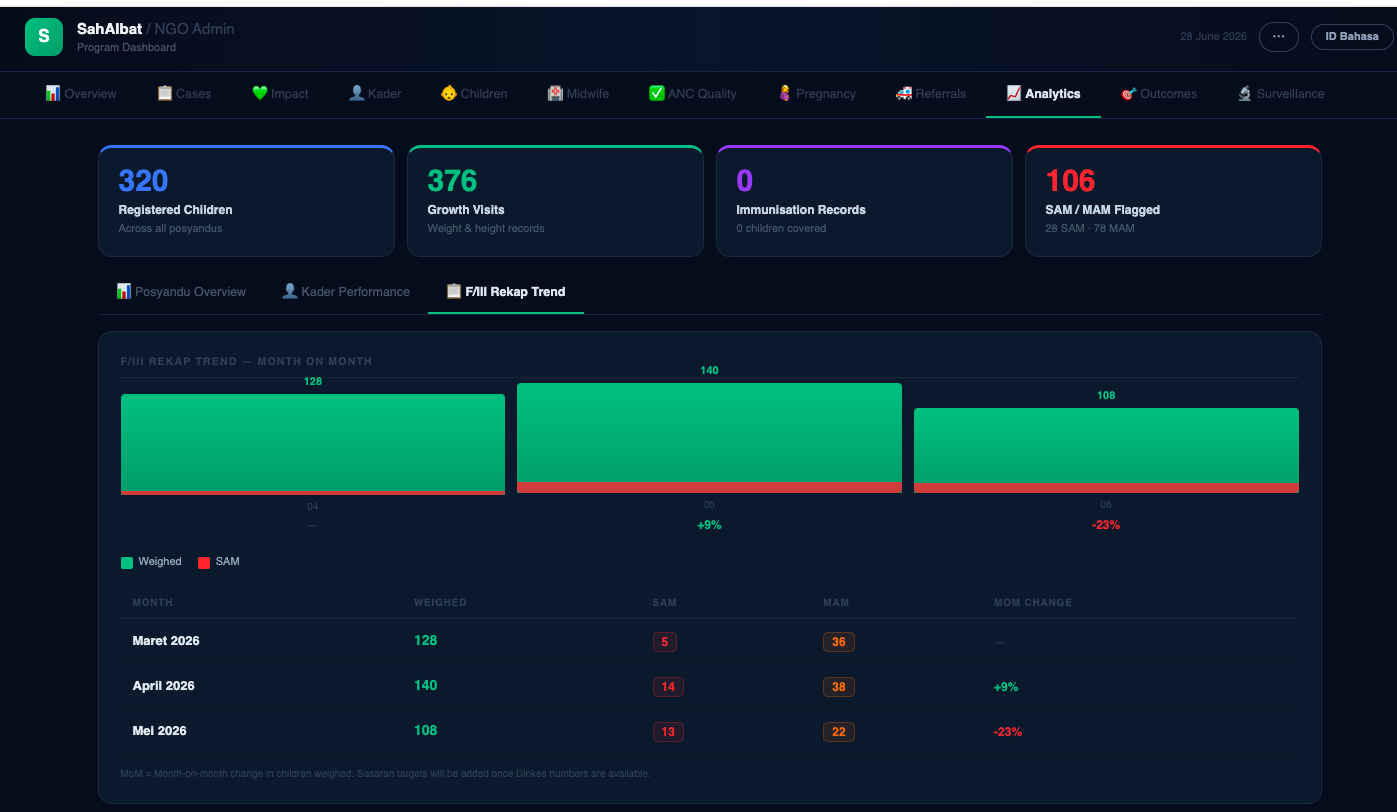Click the Kader person icon
This screenshot has height=812, width=1397.
tap(357, 93)
